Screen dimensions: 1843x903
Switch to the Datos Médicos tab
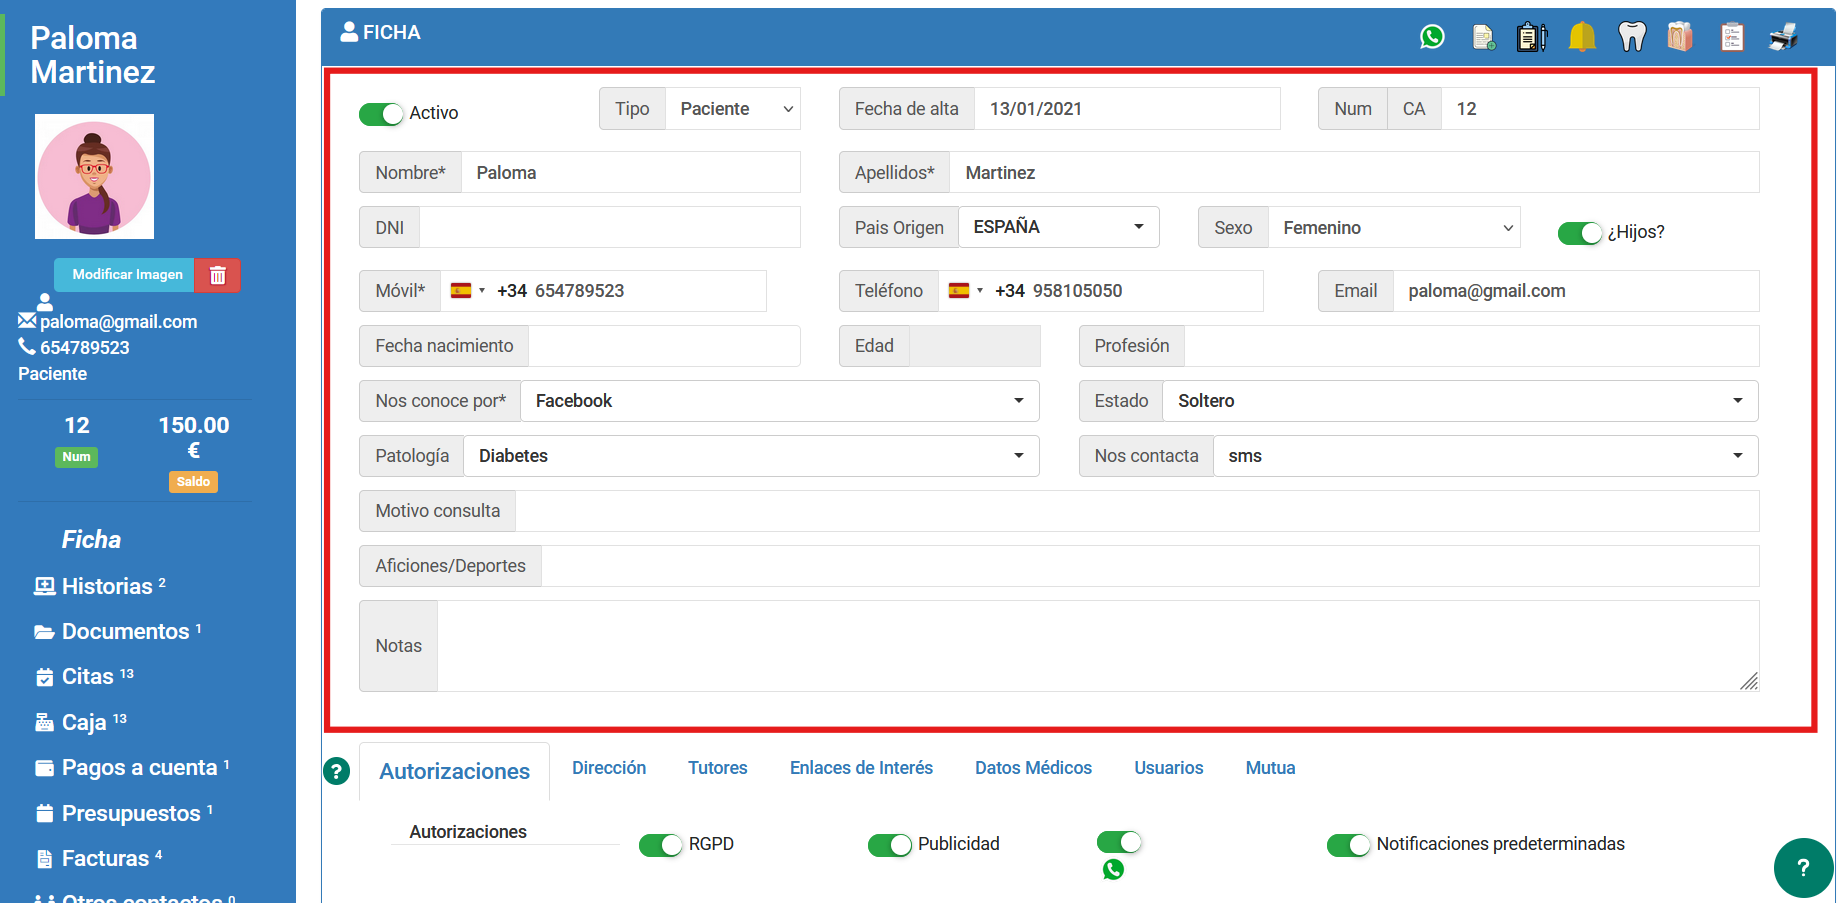[x=1033, y=768]
